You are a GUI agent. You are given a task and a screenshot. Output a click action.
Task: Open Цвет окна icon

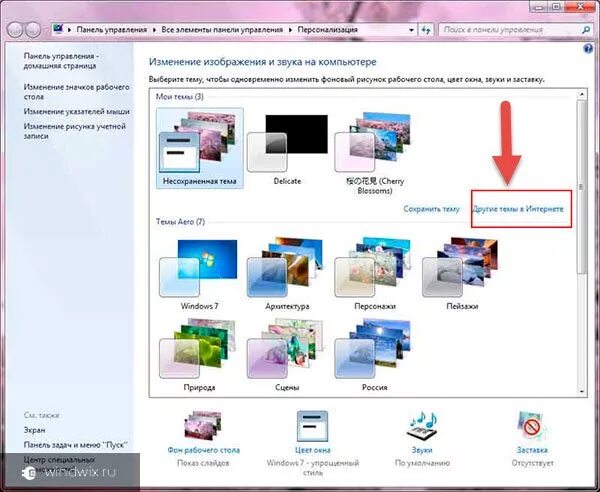pos(313,426)
